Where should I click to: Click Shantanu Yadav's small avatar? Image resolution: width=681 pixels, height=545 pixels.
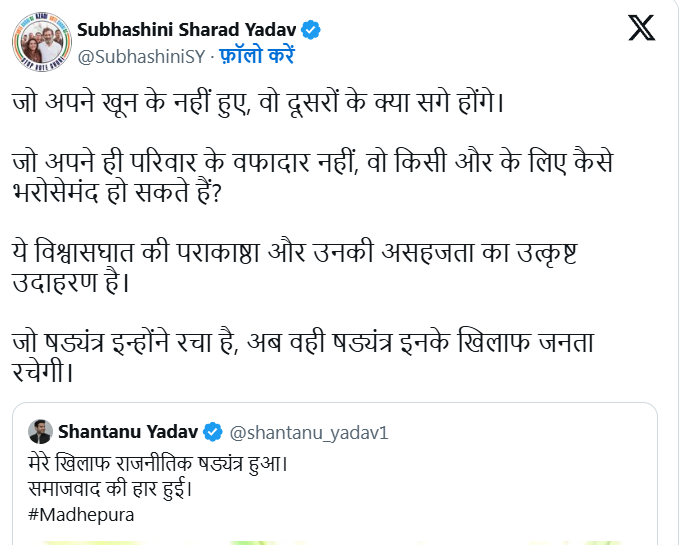point(40,432)
